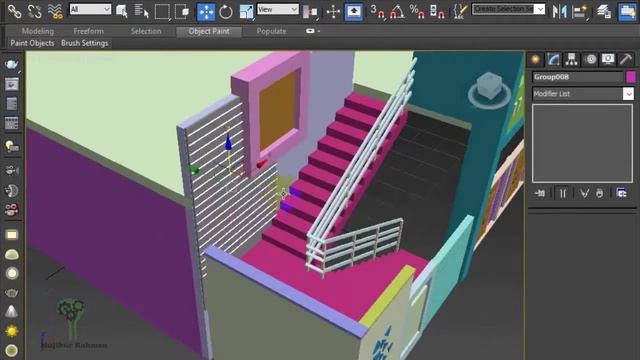Switch to the Modeling ribbon tab
This screenshot has height=360, width=640.
click(x=38, y=31)
